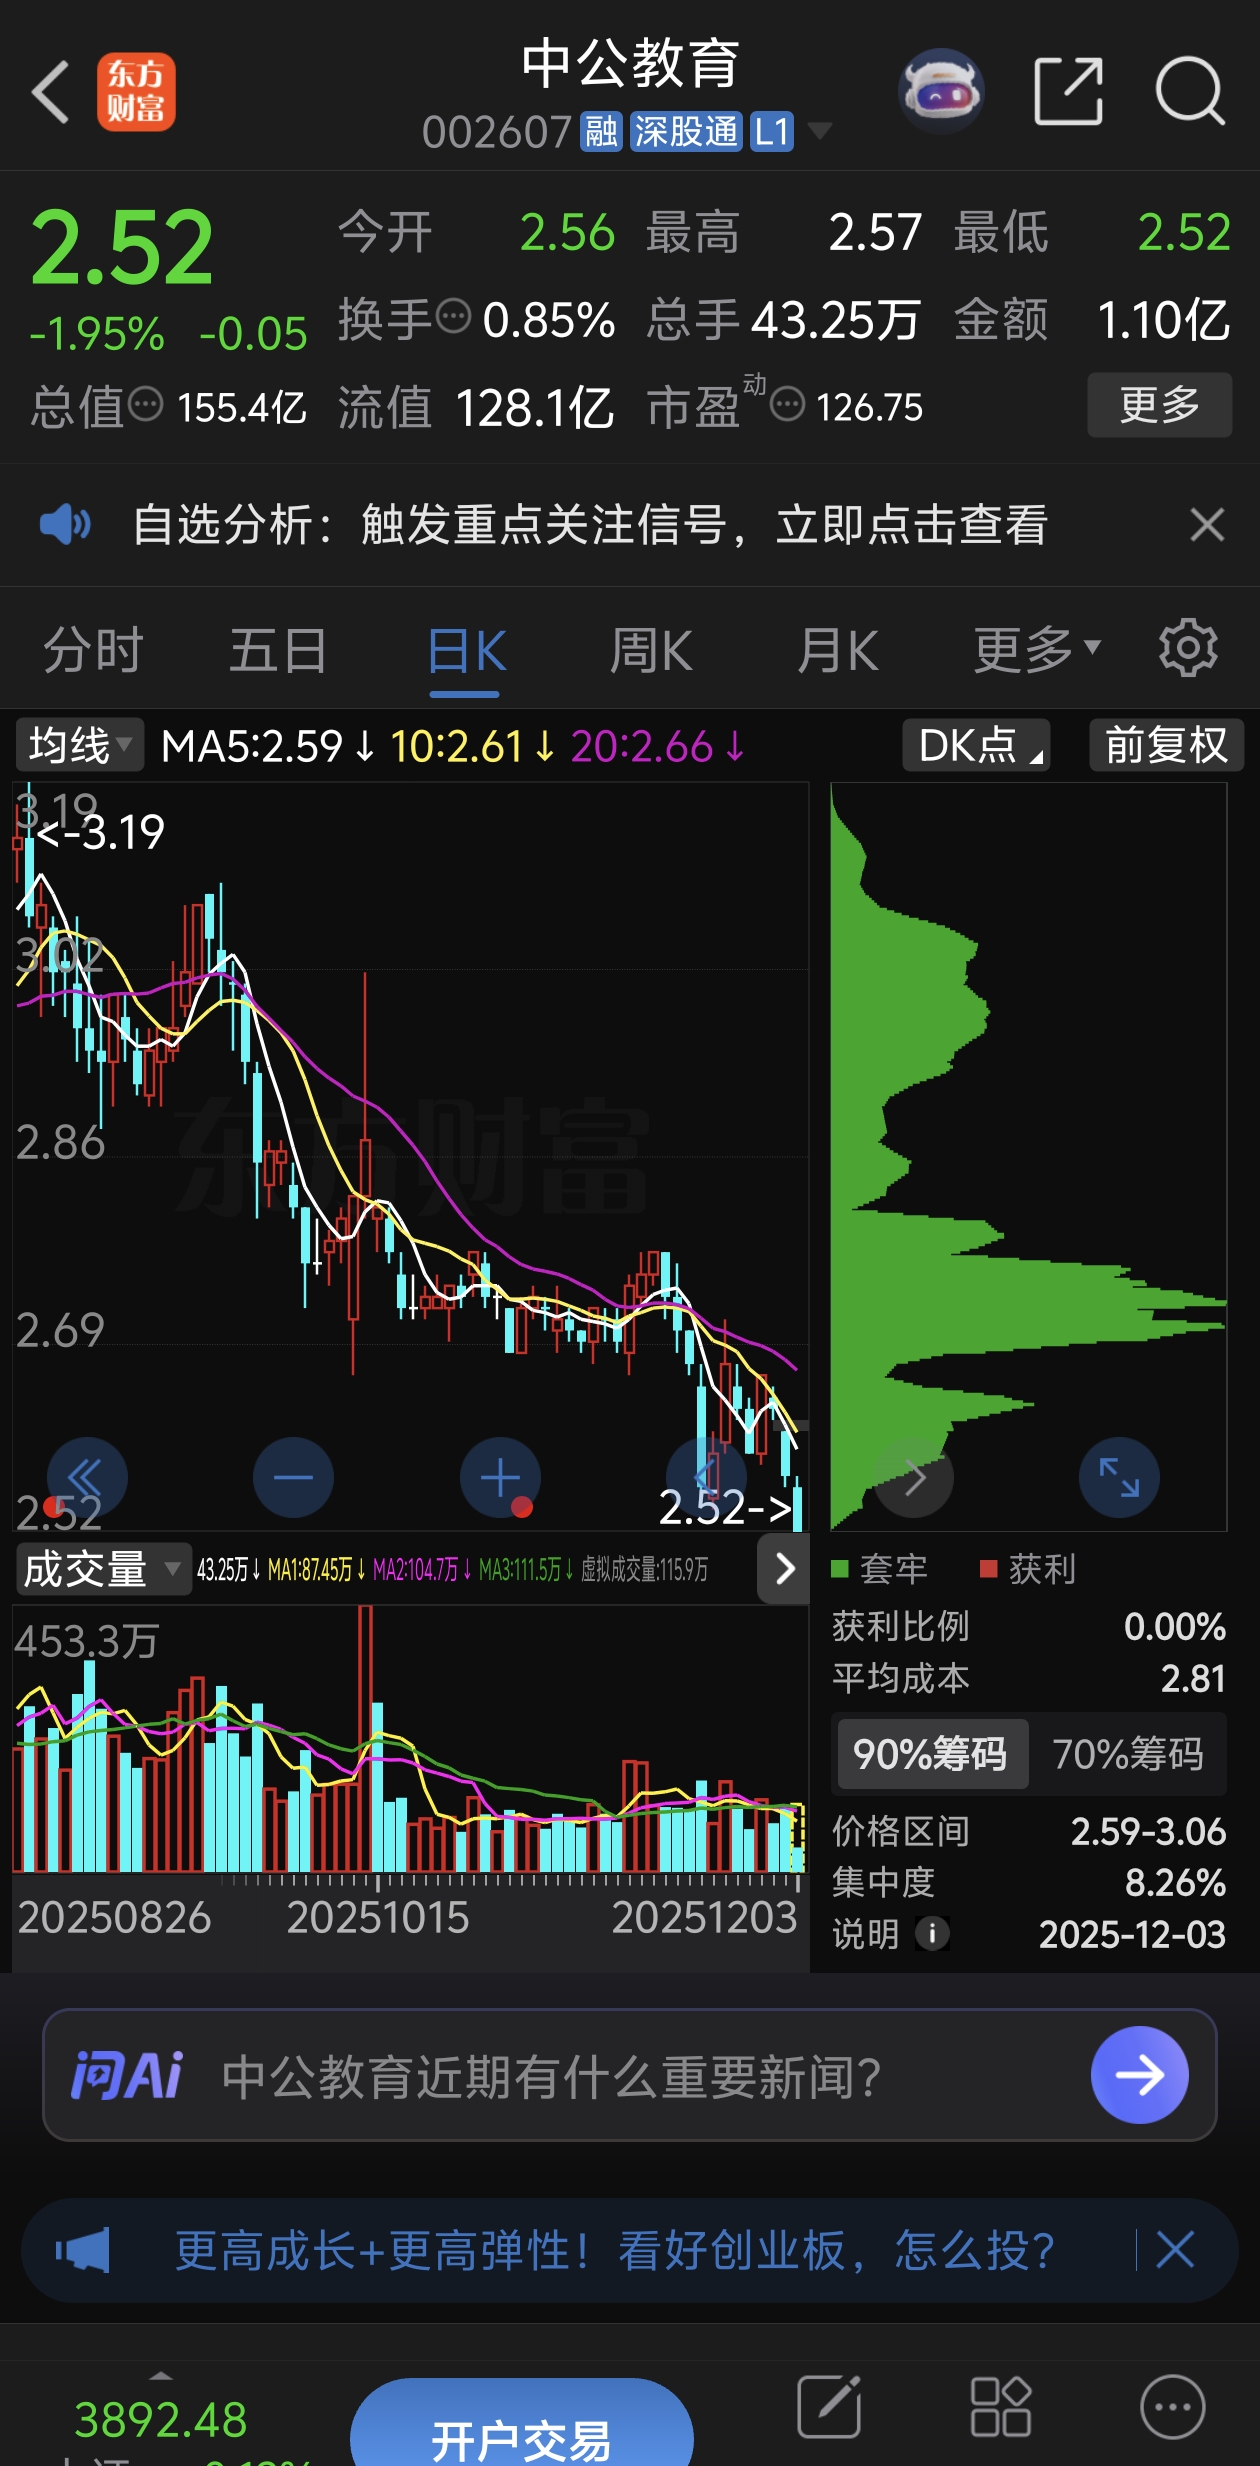This screenshot has height=2466, width=1260.
Task: Expand chip distribution to fullscreen
Action: click(x=1119, y=1478)
